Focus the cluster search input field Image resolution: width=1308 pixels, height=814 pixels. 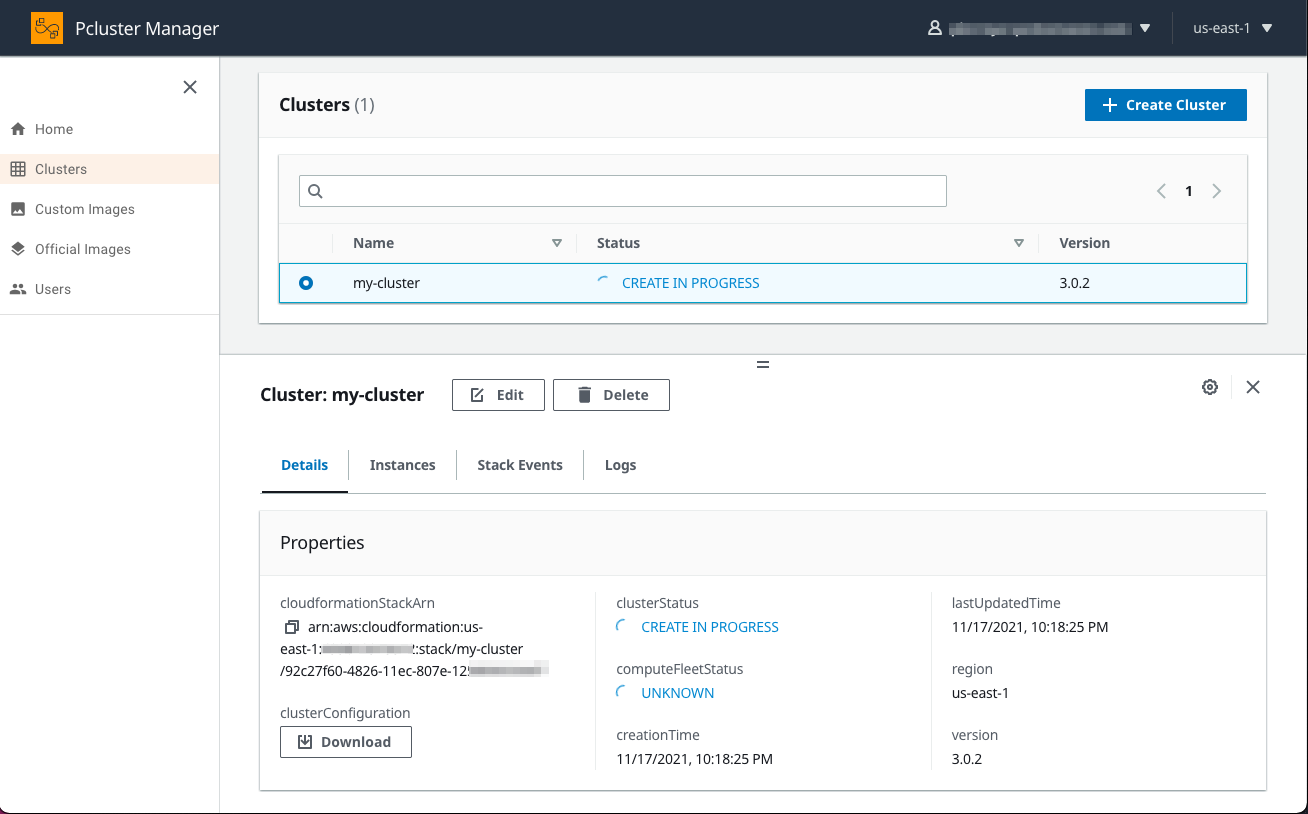(622, 191)
